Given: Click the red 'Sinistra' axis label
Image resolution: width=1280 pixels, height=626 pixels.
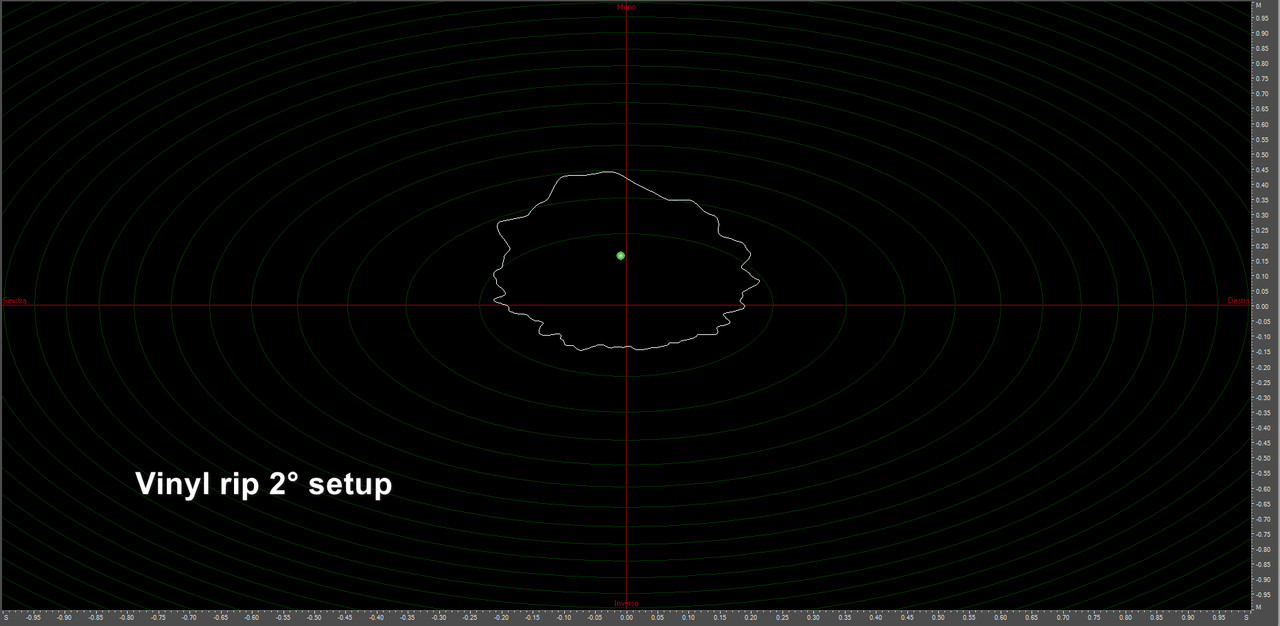Looking at the screenshot, I should click(15, 301).
